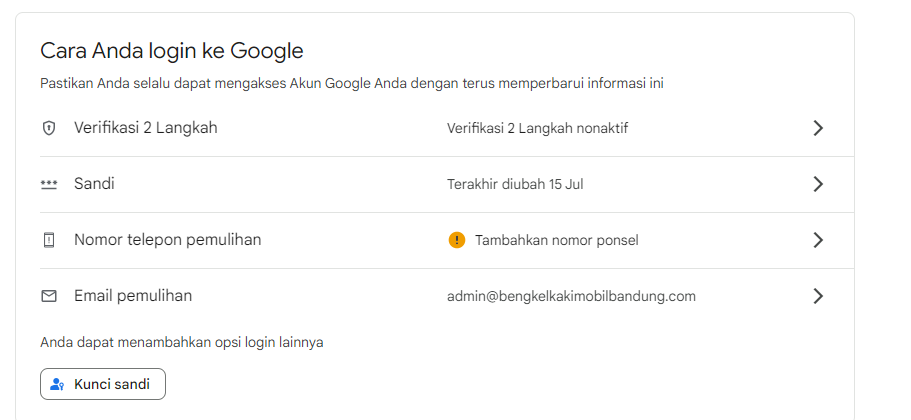Select the Sandi row label
Viewport: 911px width, 420px height.
[94, 184]
